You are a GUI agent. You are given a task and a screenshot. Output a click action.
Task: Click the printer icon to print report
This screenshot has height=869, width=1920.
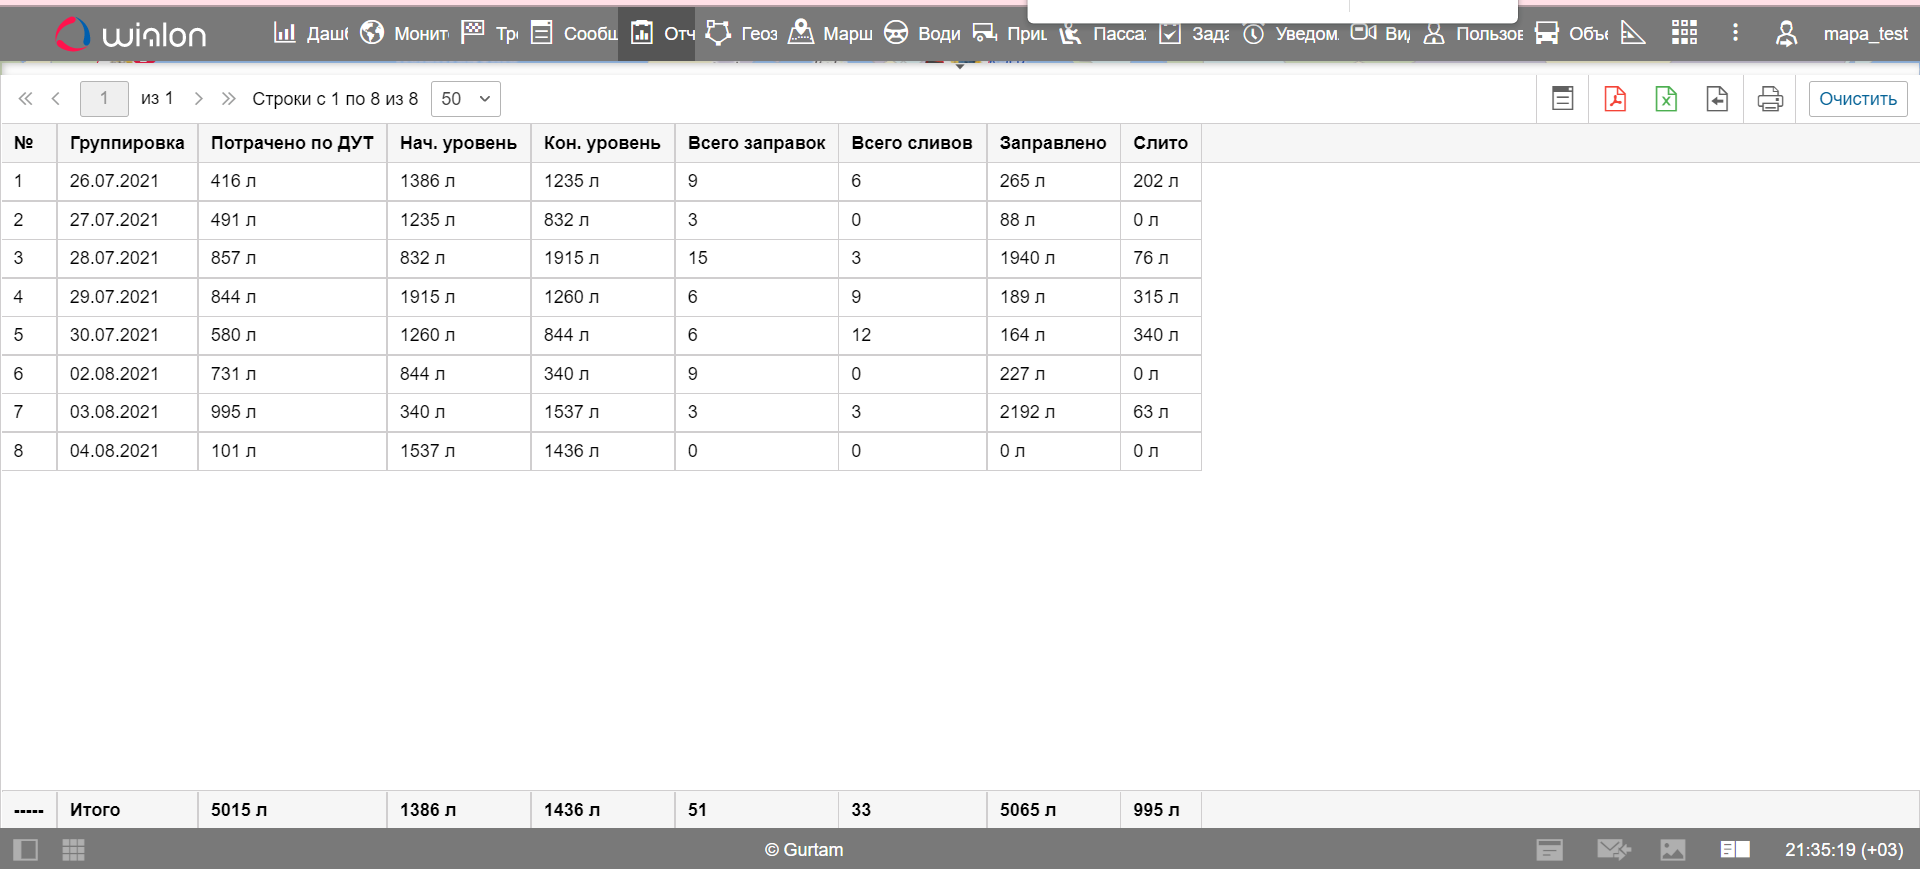coord(1769,99)
